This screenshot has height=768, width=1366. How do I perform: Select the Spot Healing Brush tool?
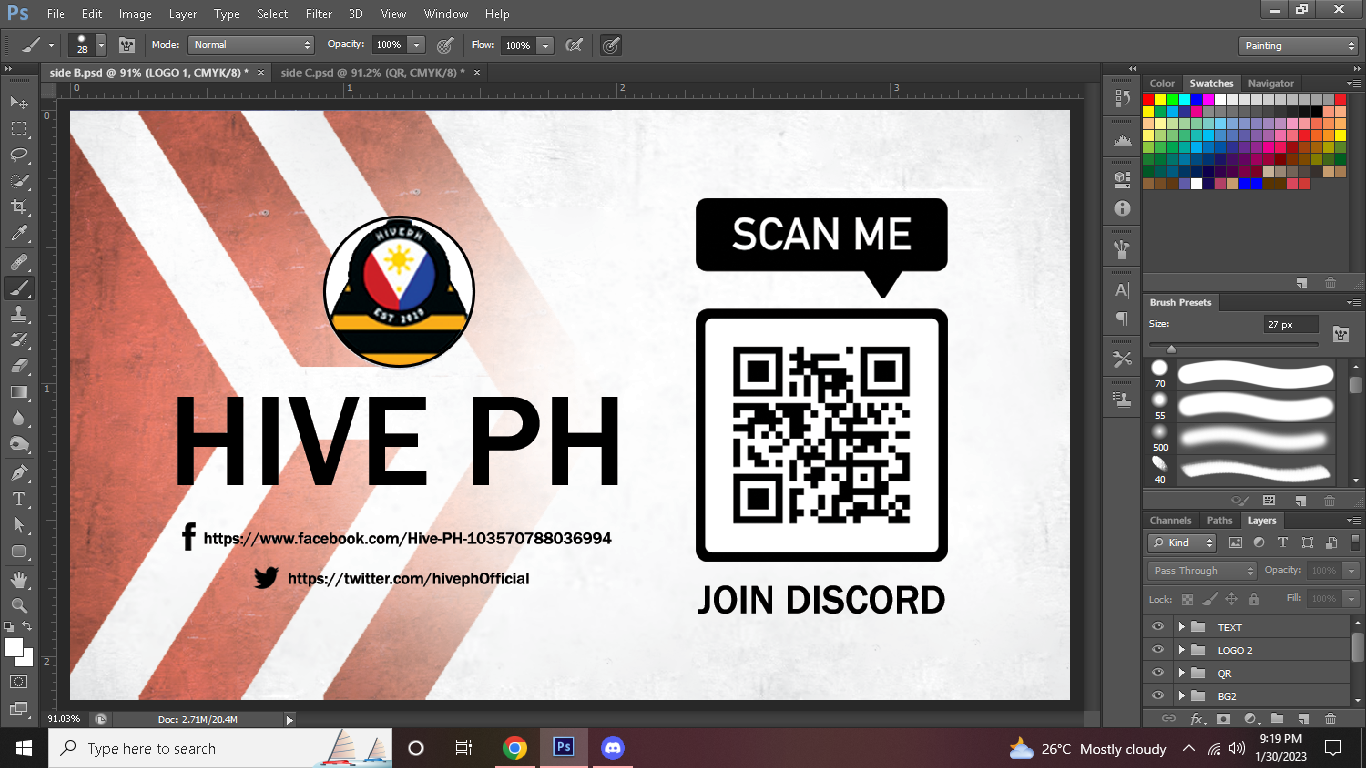[19, 262]
